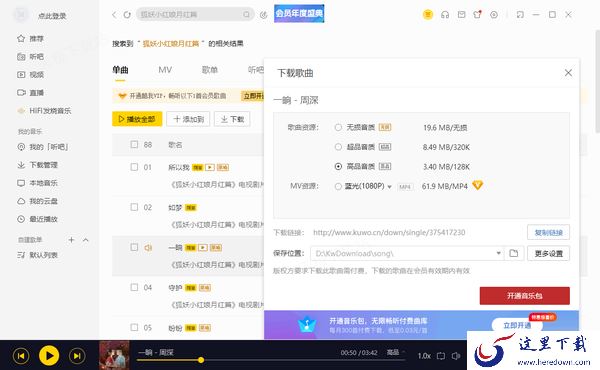The width and height of the screenshot is (600, 370).
Task: Select 无损音质 lossless quality radio
Action: pos(338,127)
